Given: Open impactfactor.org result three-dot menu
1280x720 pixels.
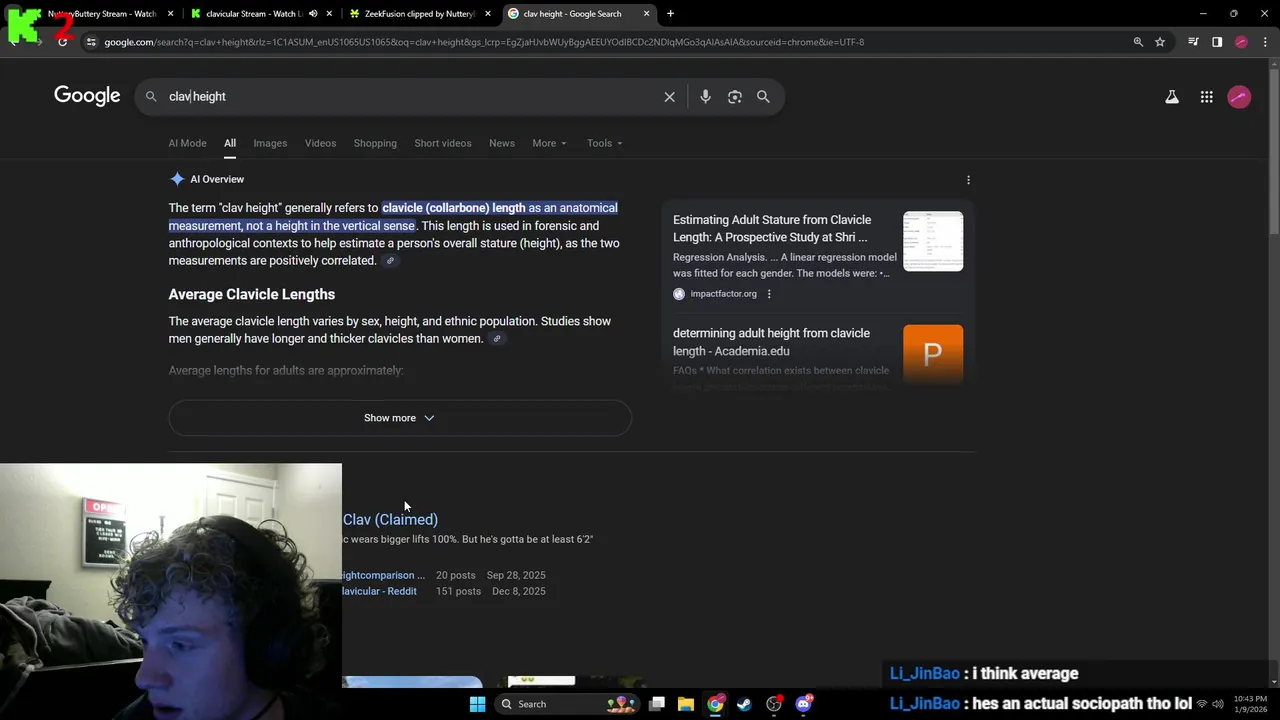Looking at the screenshot, I should click(x=769, y=294).
